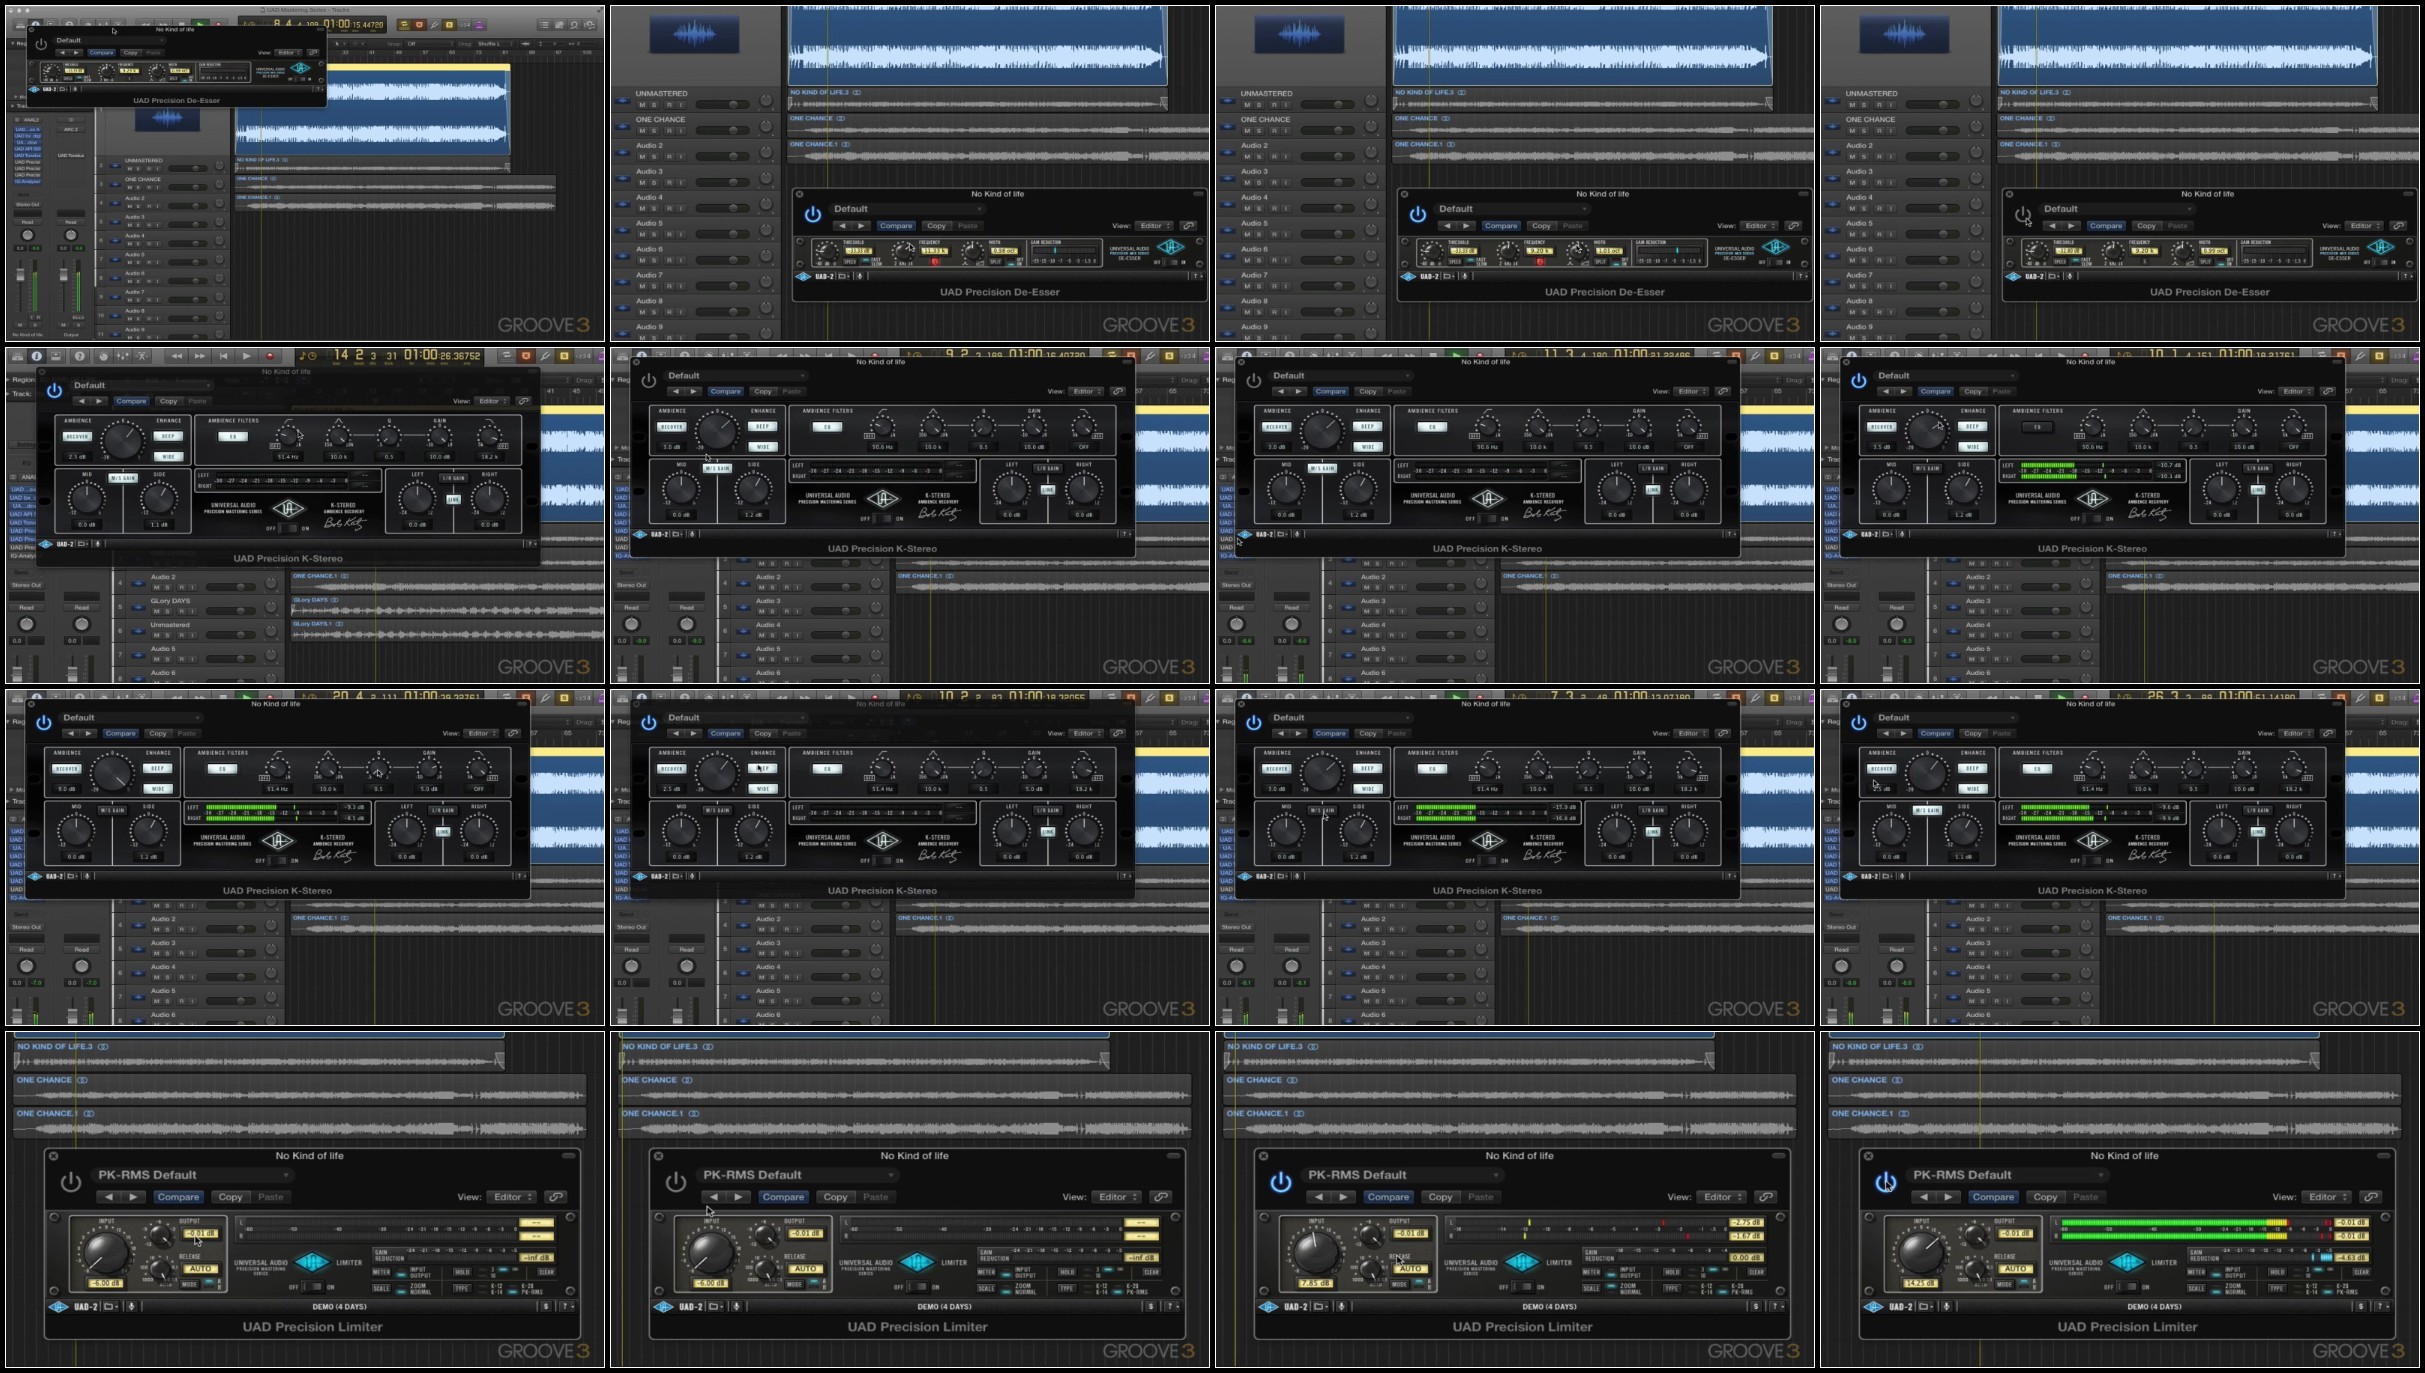Open the Library icon in the GLory DAYS frame
The image size is (2425, 1373).
(x=17, y=356)
